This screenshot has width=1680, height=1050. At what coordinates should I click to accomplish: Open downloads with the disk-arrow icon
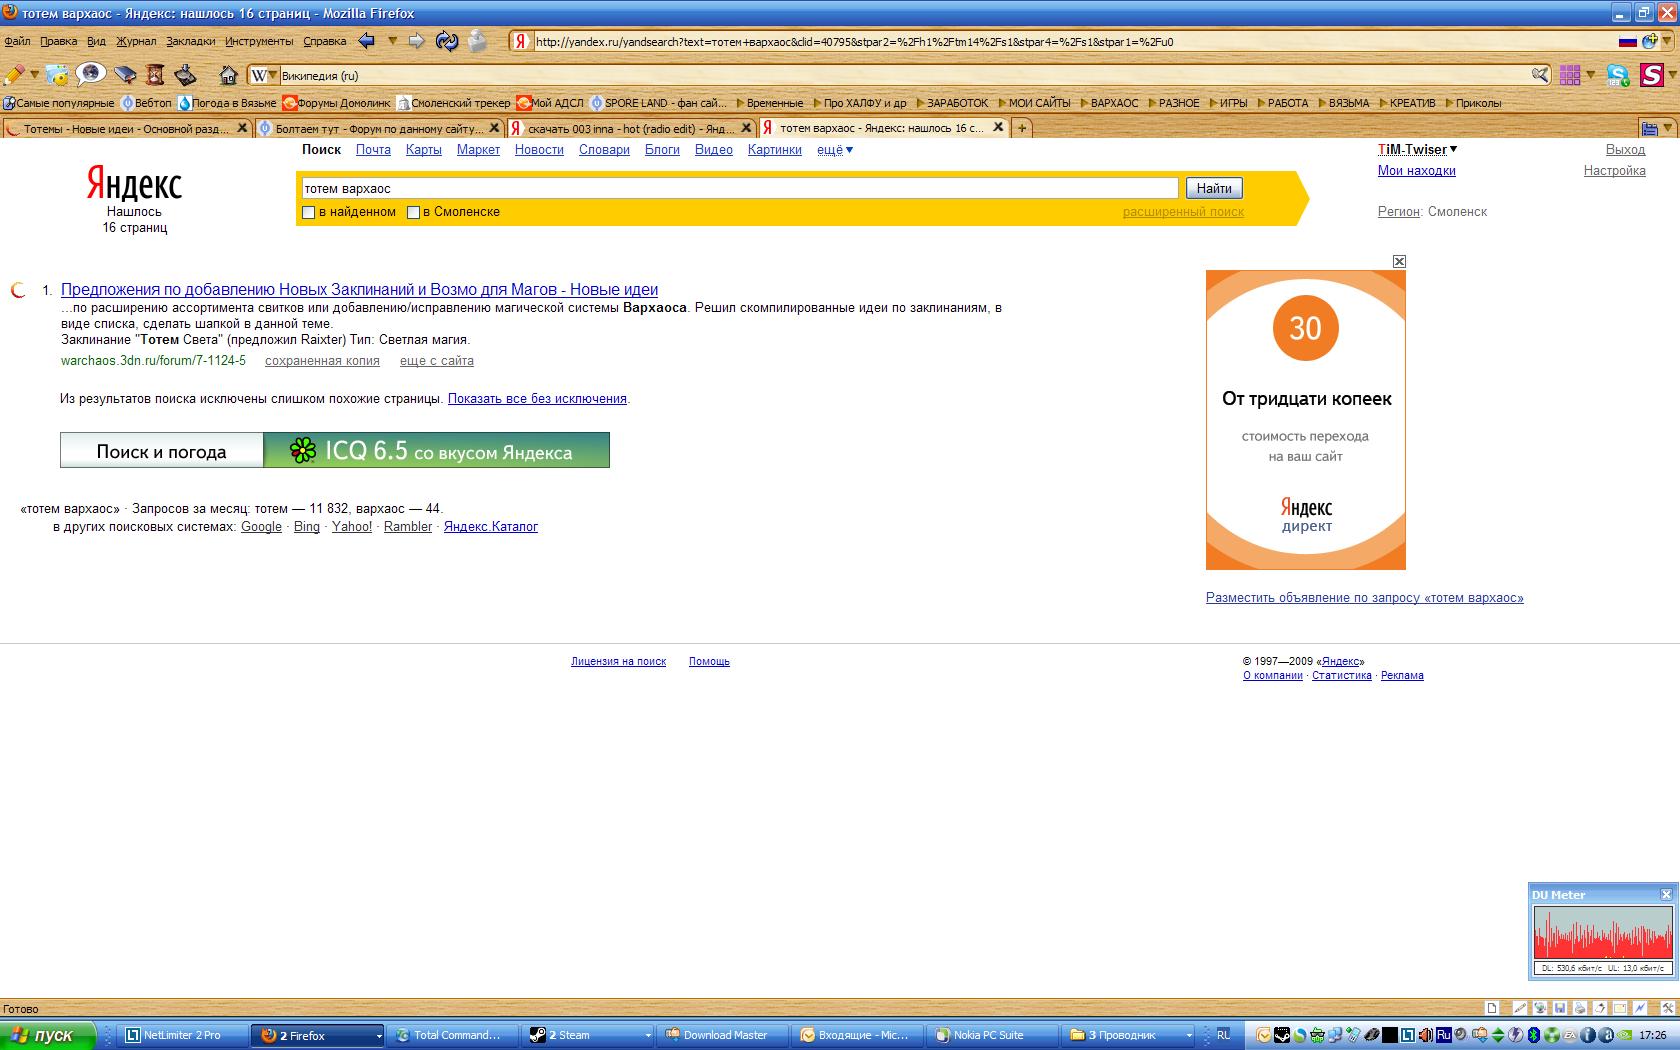point(185,75)
